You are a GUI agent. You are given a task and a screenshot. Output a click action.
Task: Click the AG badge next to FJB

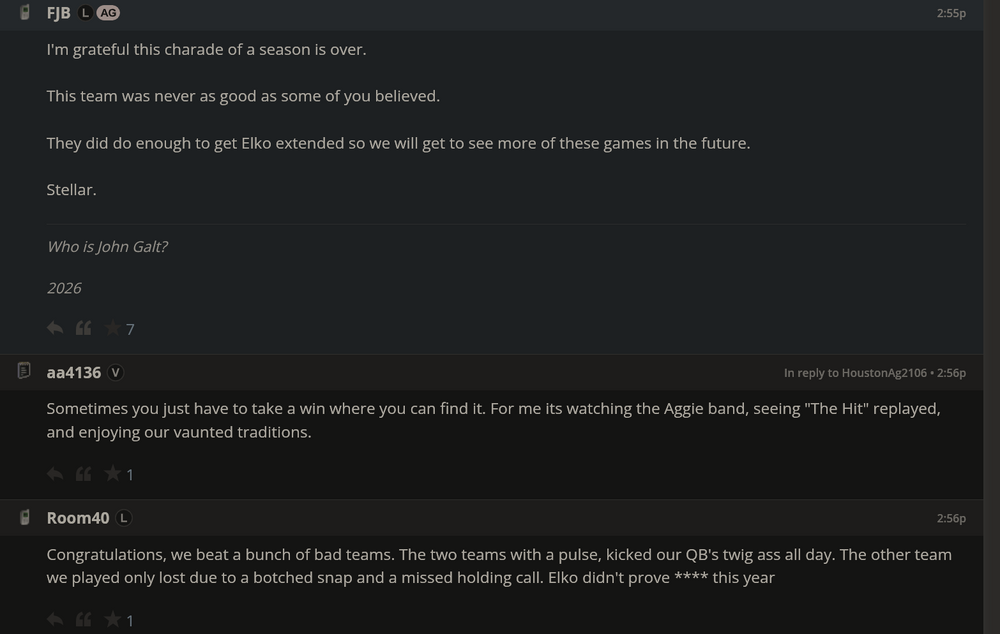pyautogui.click(x=108, y=13)
